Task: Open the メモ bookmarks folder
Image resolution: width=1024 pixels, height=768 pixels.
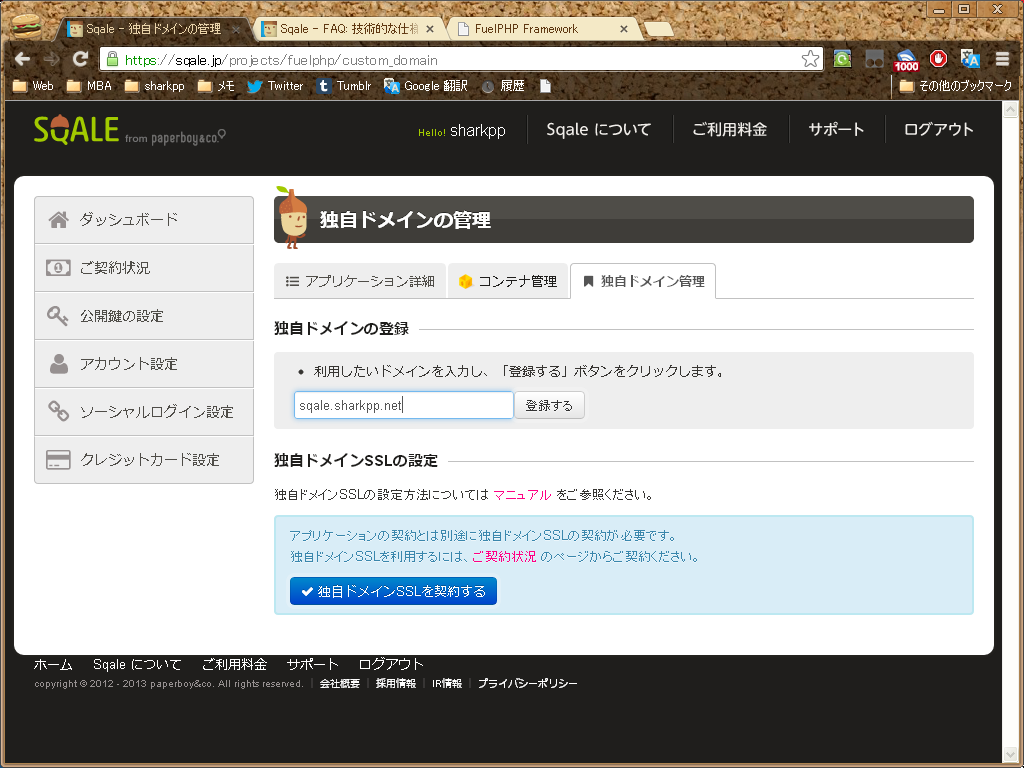Action: pyautogui.click(x=216, y=86)
